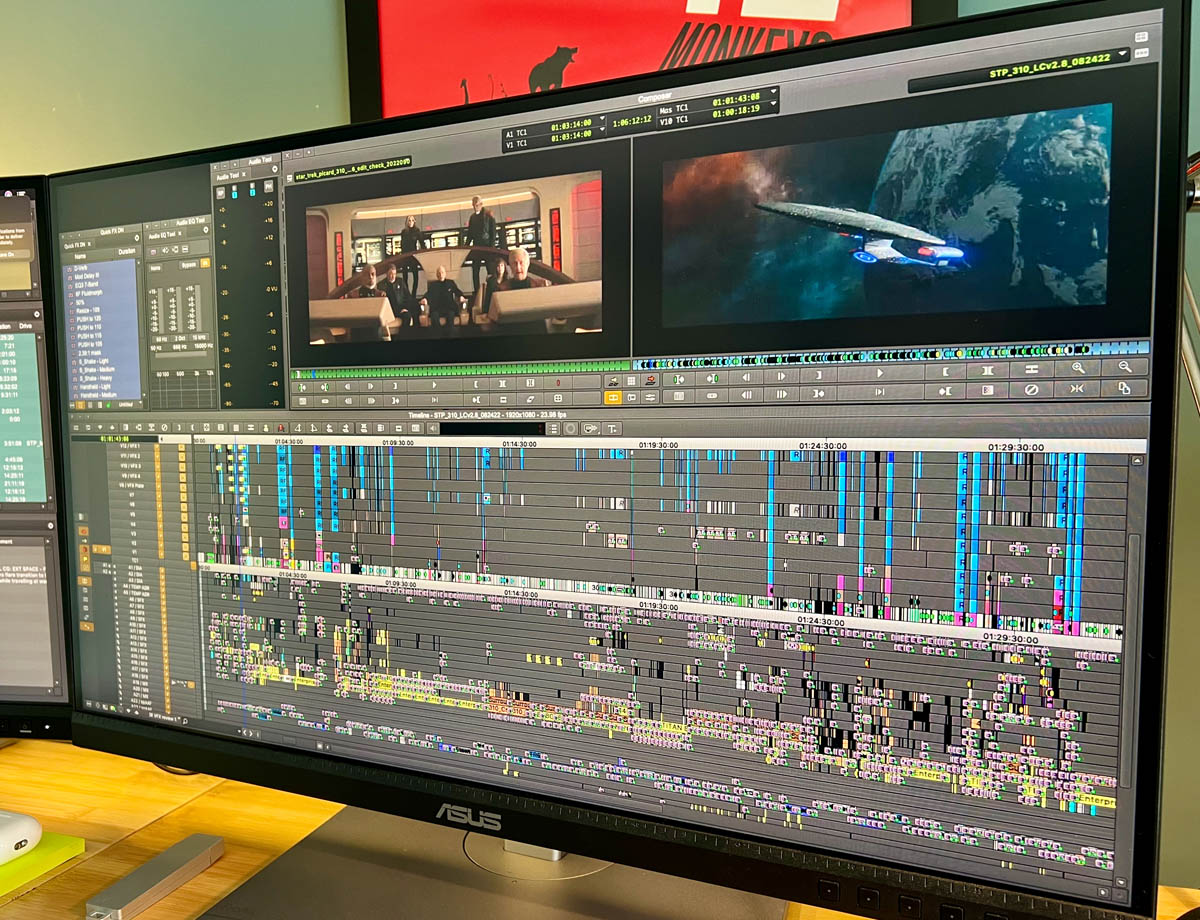Click the record monitor fast-forward icon
The image size is (1200, 920).
[x=781, y=393]
